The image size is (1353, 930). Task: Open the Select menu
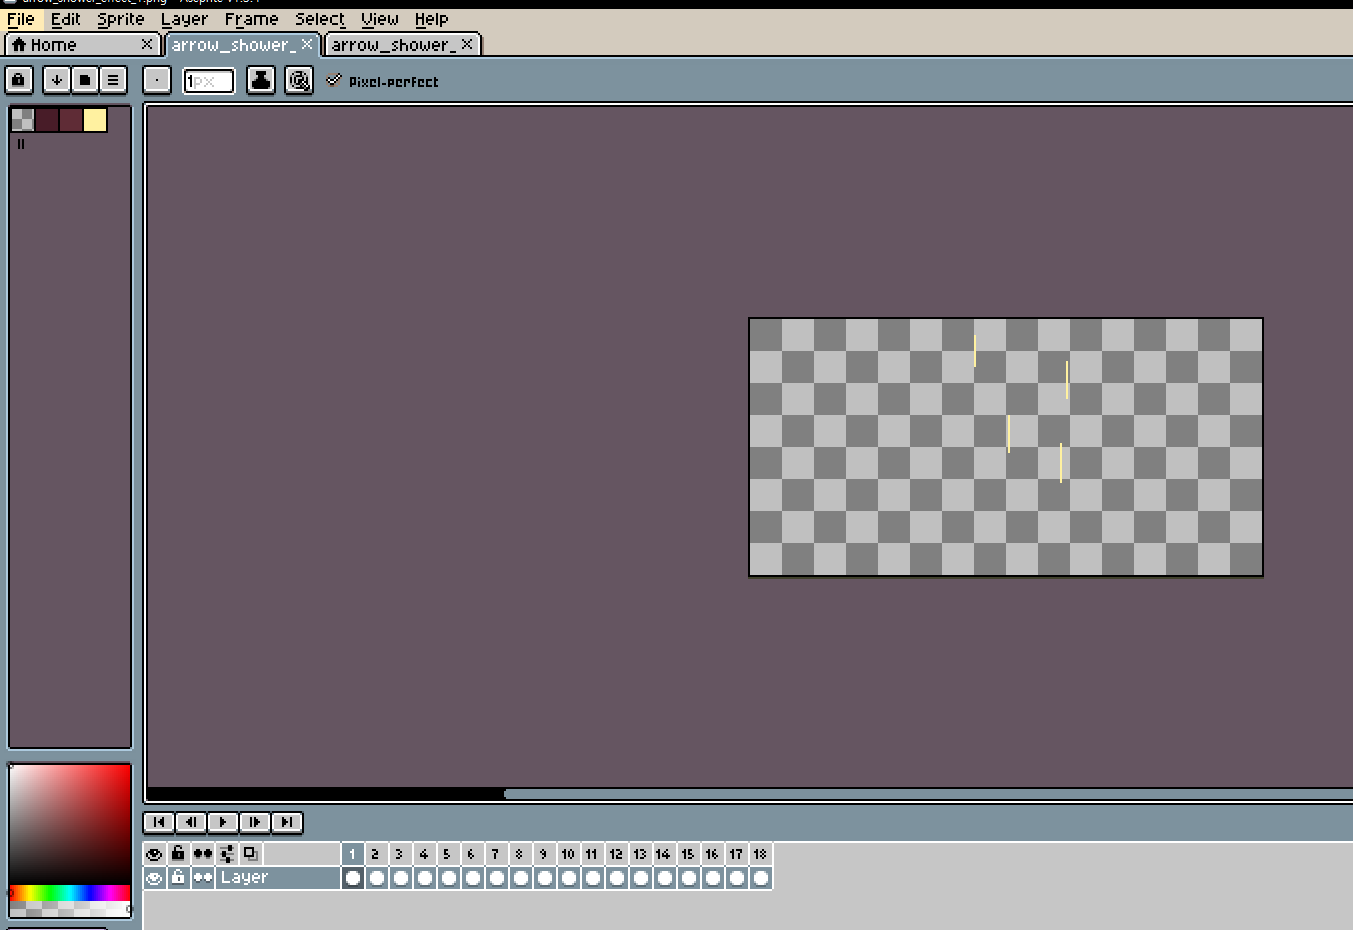[320, 19]
